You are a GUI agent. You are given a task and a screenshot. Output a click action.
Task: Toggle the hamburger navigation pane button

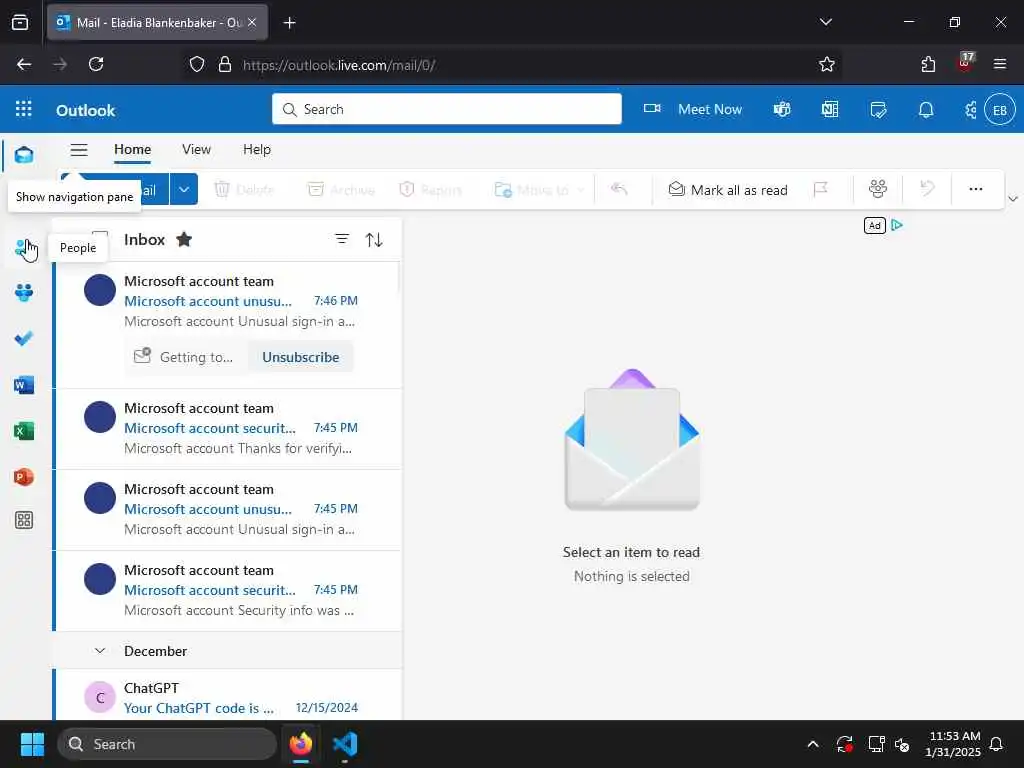click(x=79, y=150)
